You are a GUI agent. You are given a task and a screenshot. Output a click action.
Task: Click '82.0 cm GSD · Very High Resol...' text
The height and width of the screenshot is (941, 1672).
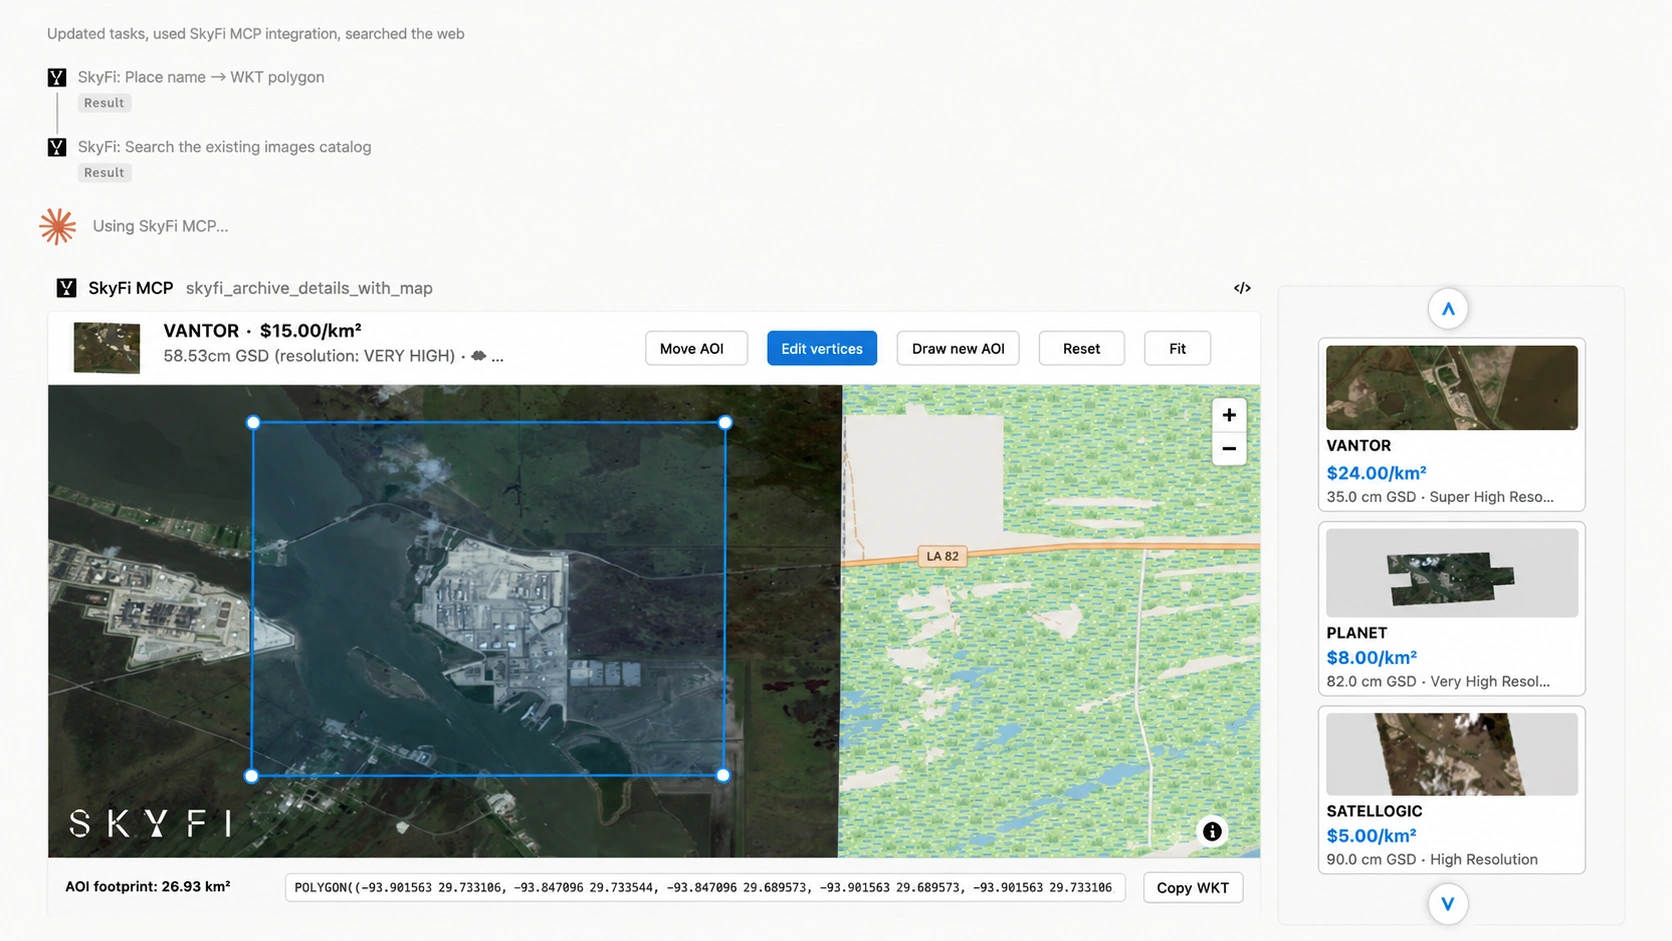tap(1438, 682)
